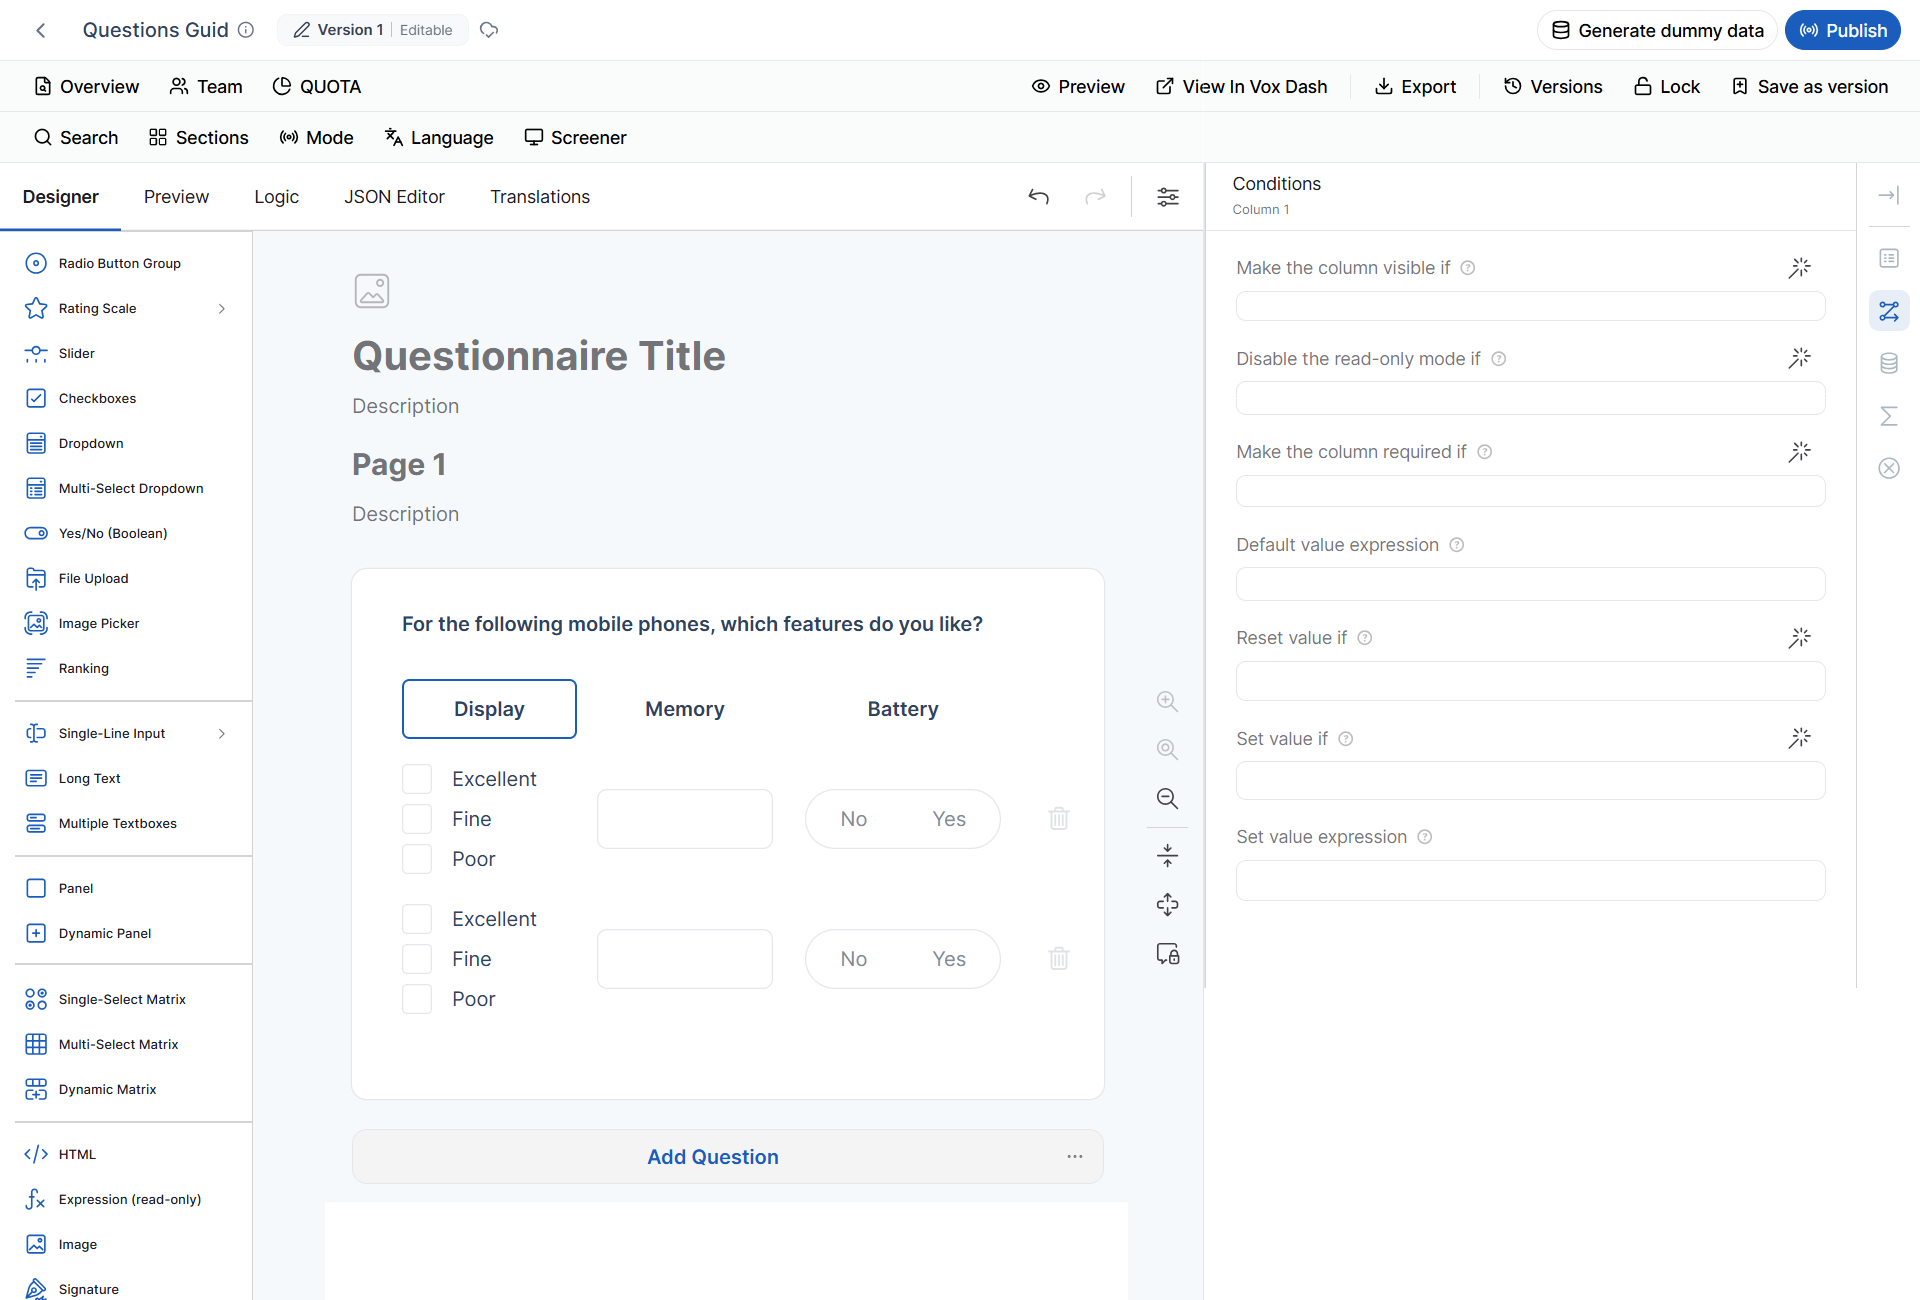Select the Display column header

click(x=489, y=709)
